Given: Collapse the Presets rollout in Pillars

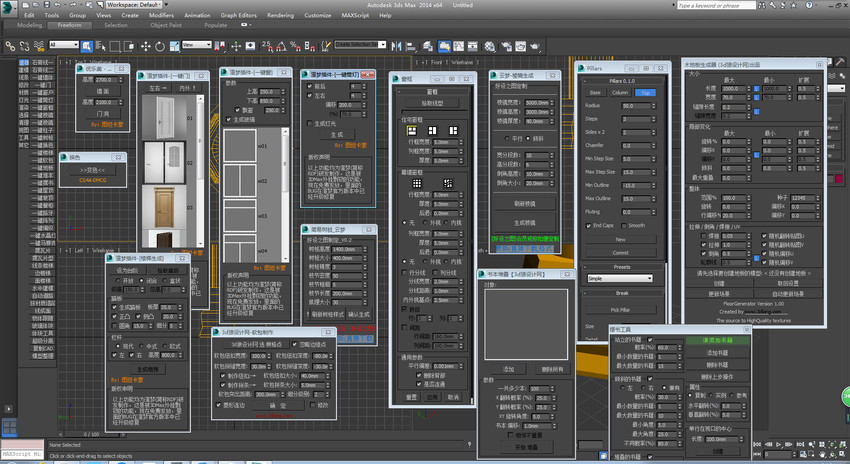Looking at the screenshot, I should click(x=622, y=267).
